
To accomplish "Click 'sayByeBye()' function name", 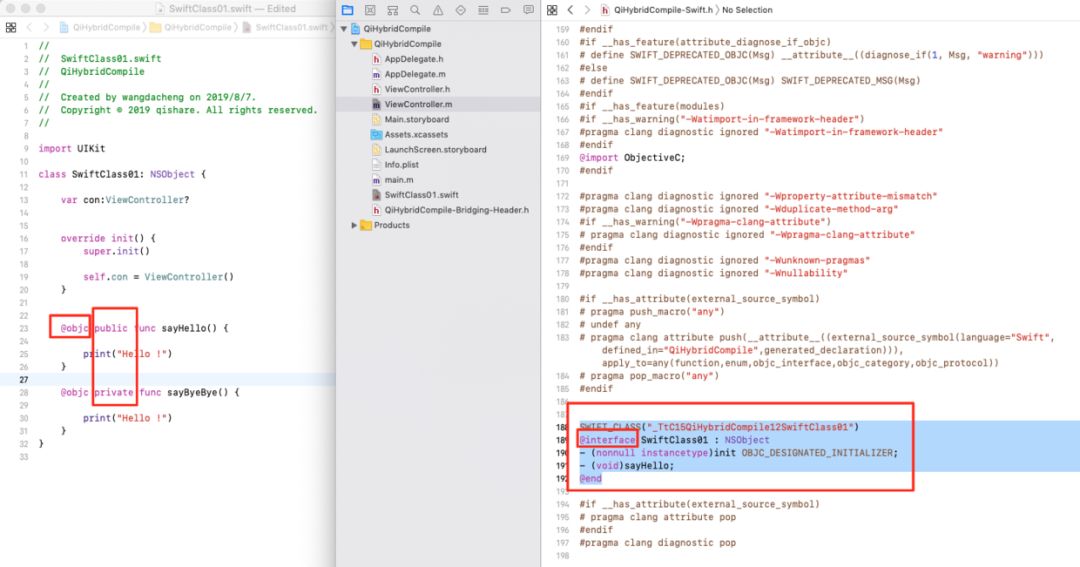I will (197, 393).
